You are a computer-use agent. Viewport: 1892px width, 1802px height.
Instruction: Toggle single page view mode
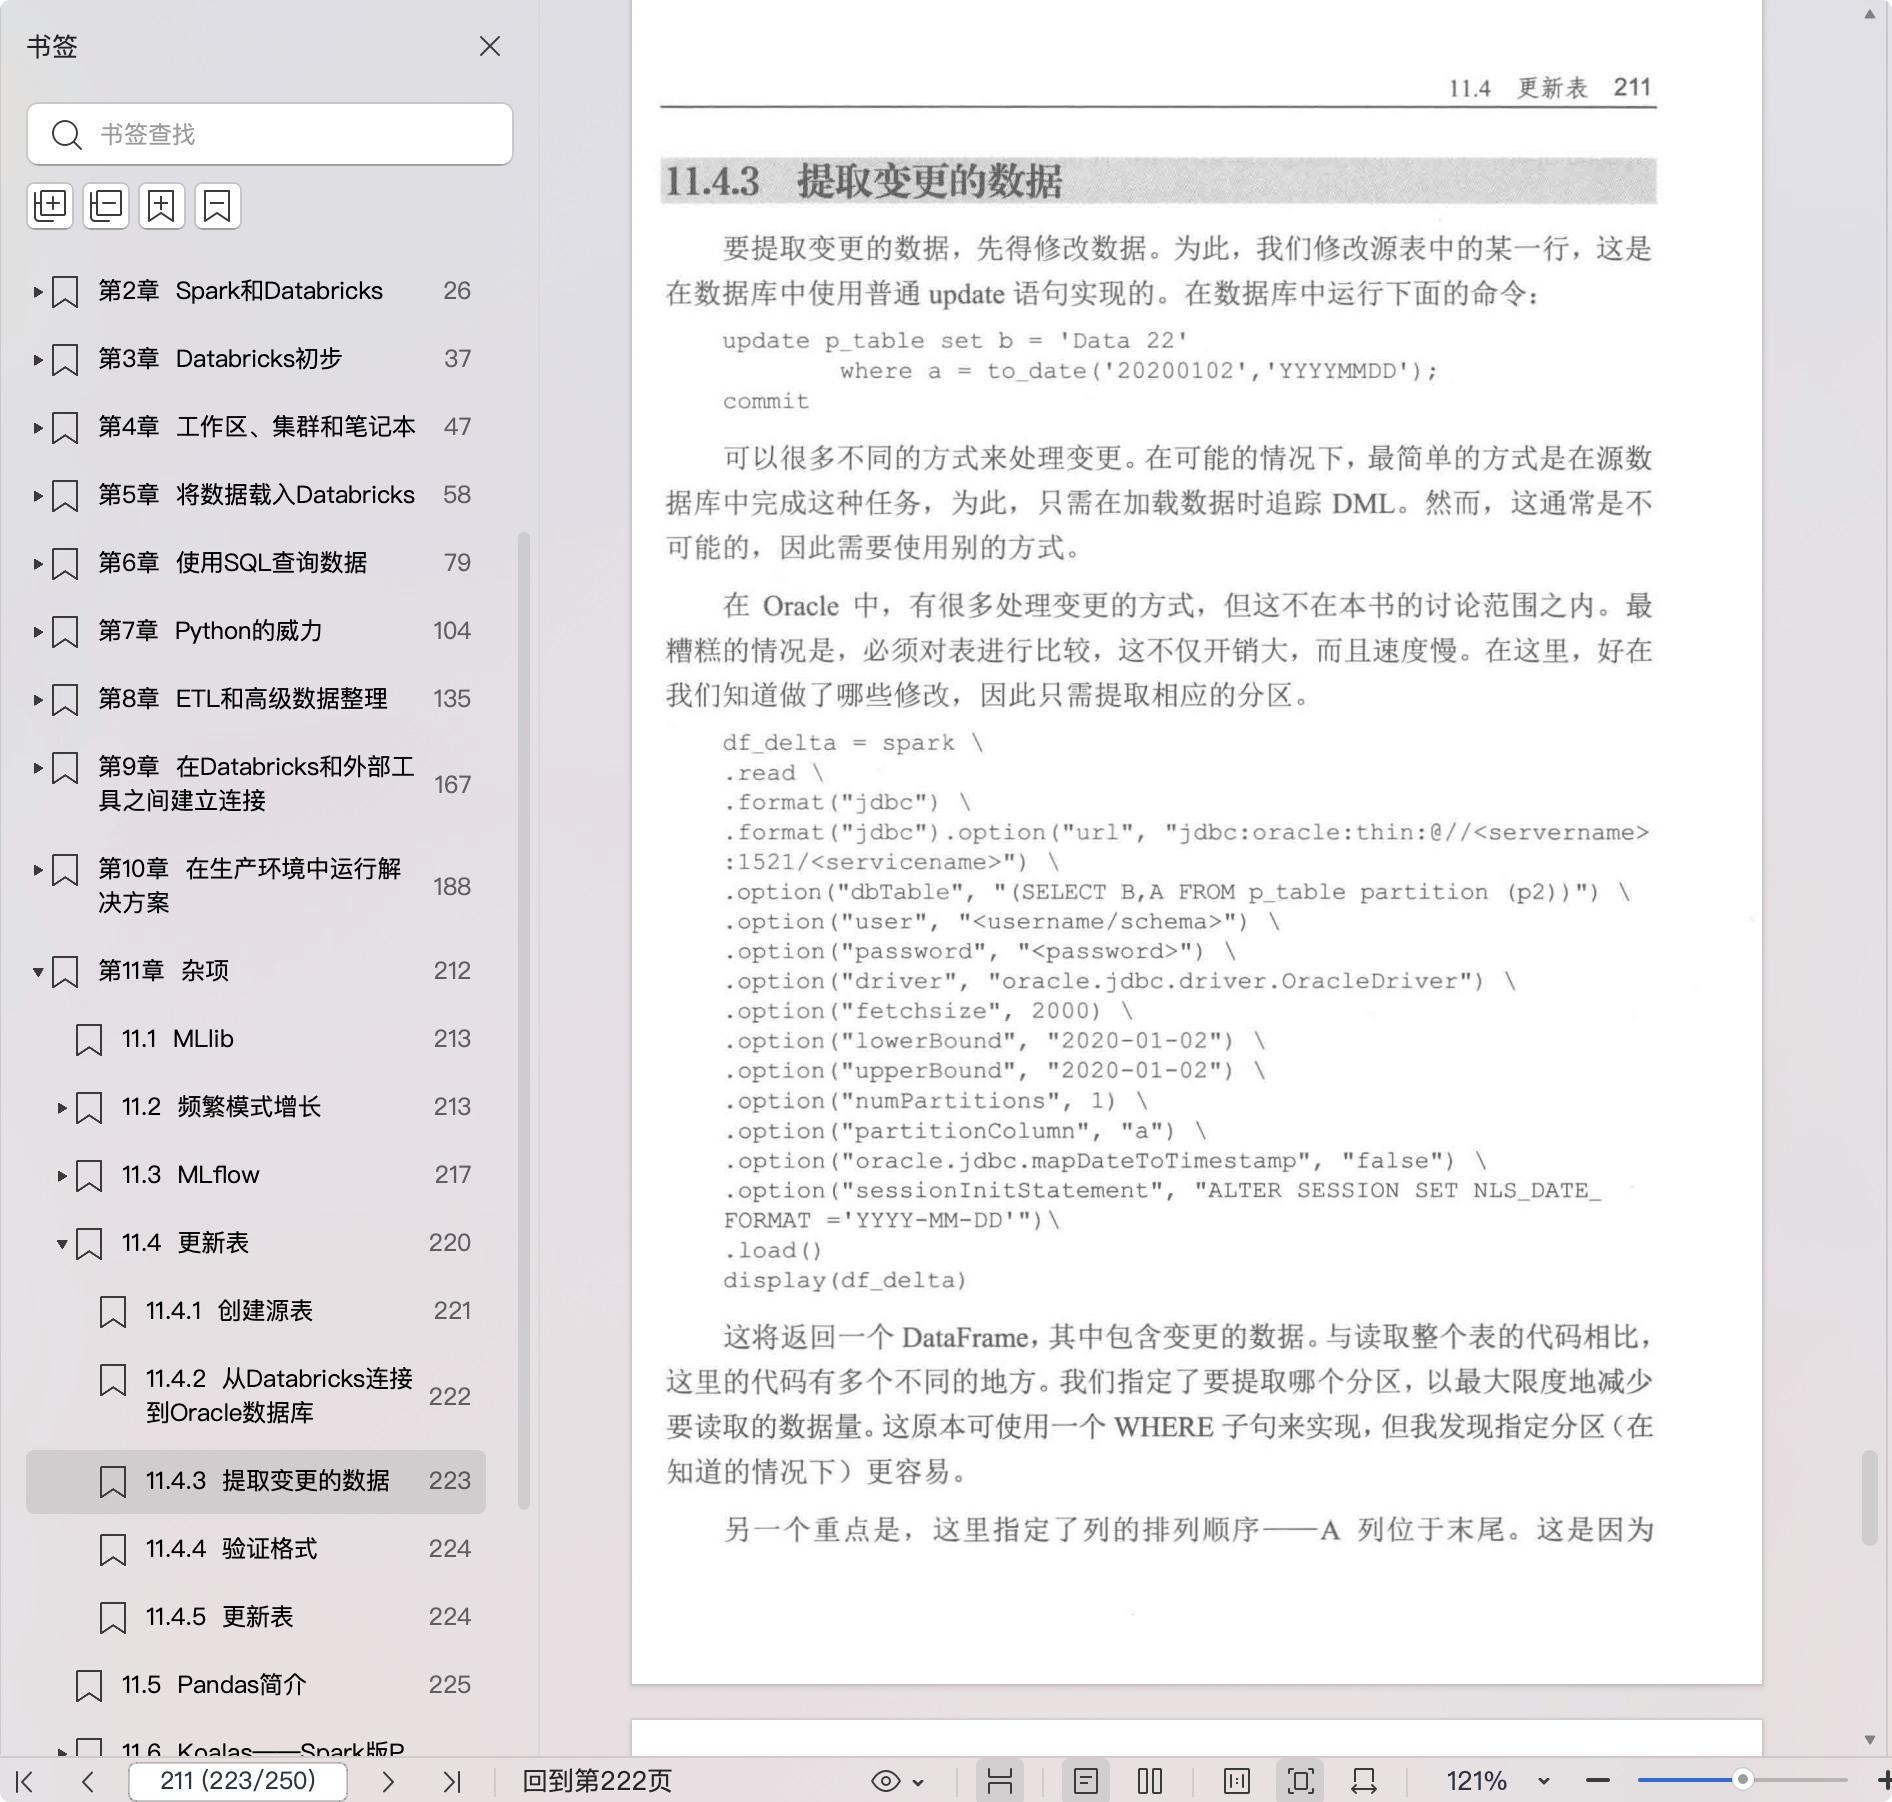[1086, 1781]
